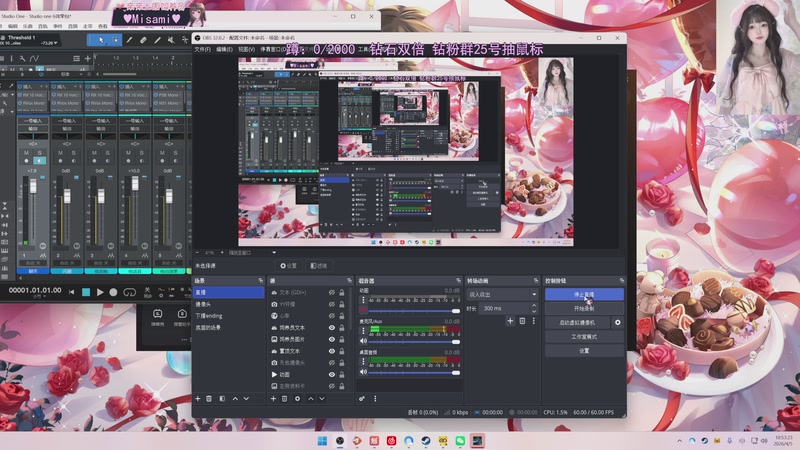The height and width of the screenshot is (450, 800).
Task: Adjust channel 4 fader in Studio One
Action: pyautogui.click(x=135, y=183)
